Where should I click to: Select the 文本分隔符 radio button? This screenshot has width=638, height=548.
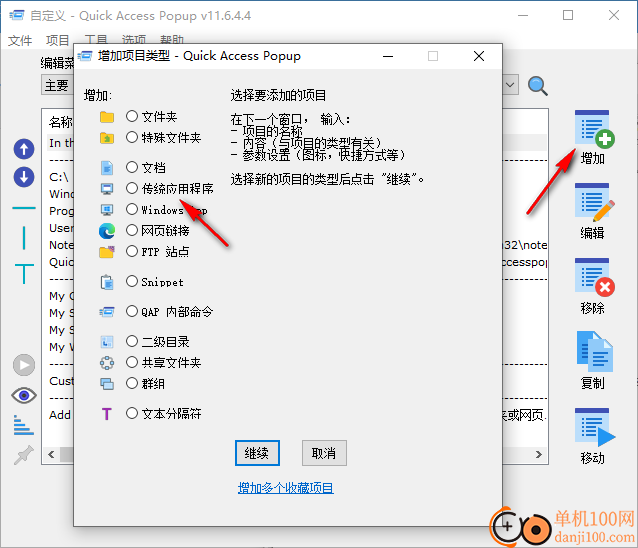[131, 413]
